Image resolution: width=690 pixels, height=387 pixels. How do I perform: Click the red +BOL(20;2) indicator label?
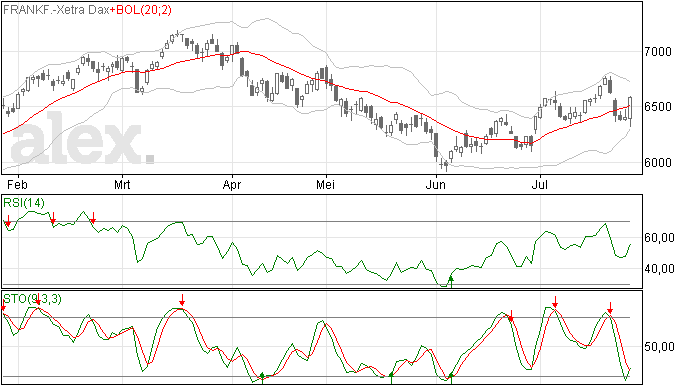[x=140, y=10]
